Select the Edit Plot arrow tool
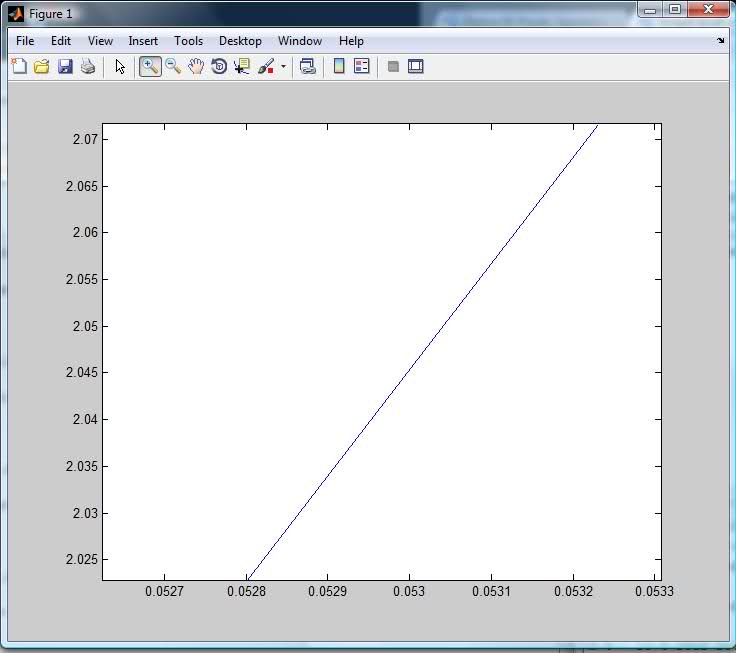Viewport: 736px width, 653px height. coord(120,67)
